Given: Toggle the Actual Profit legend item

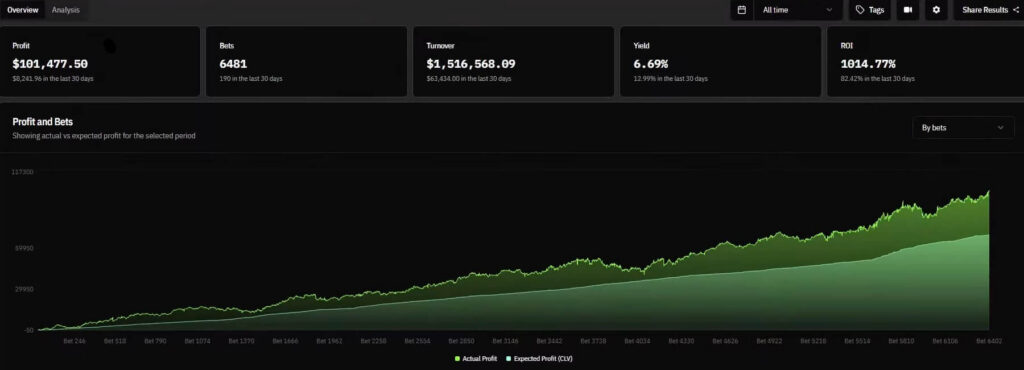Looking at the screenshot, I should (476, 358).
